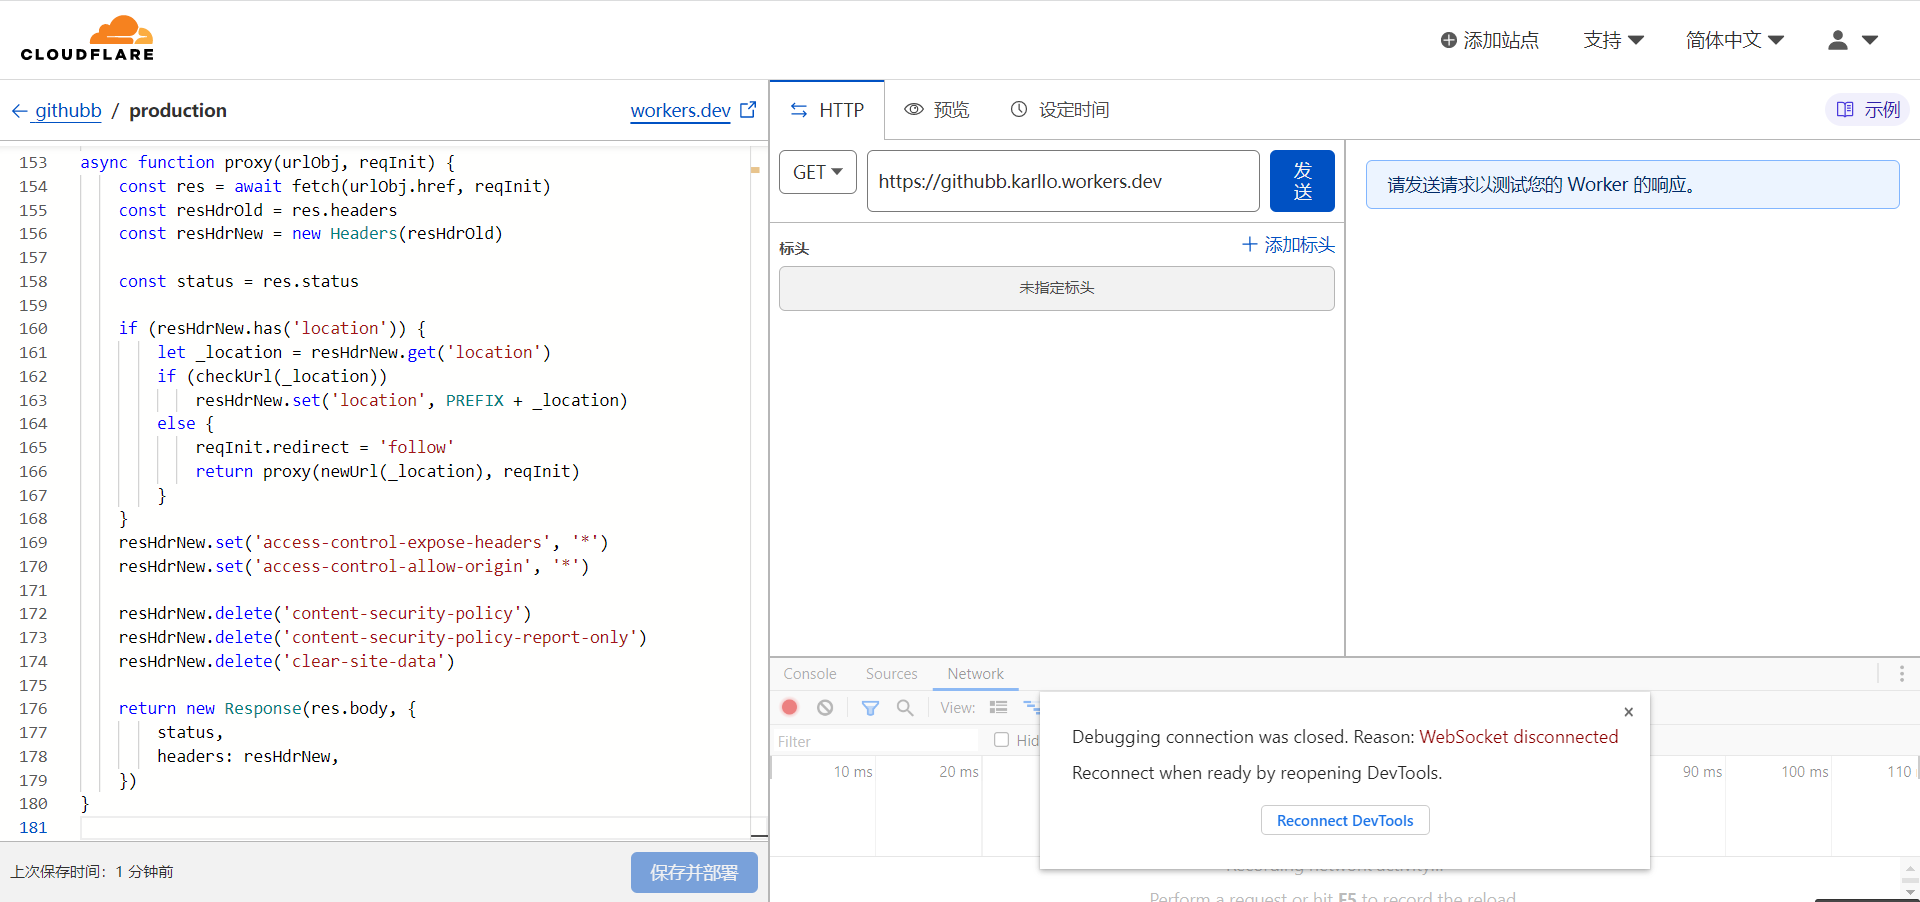The width and height of the screenshot is (1920, 902).
Task: Open the 简体中文 language dropdown
Action: click(x=1735, y=40)
